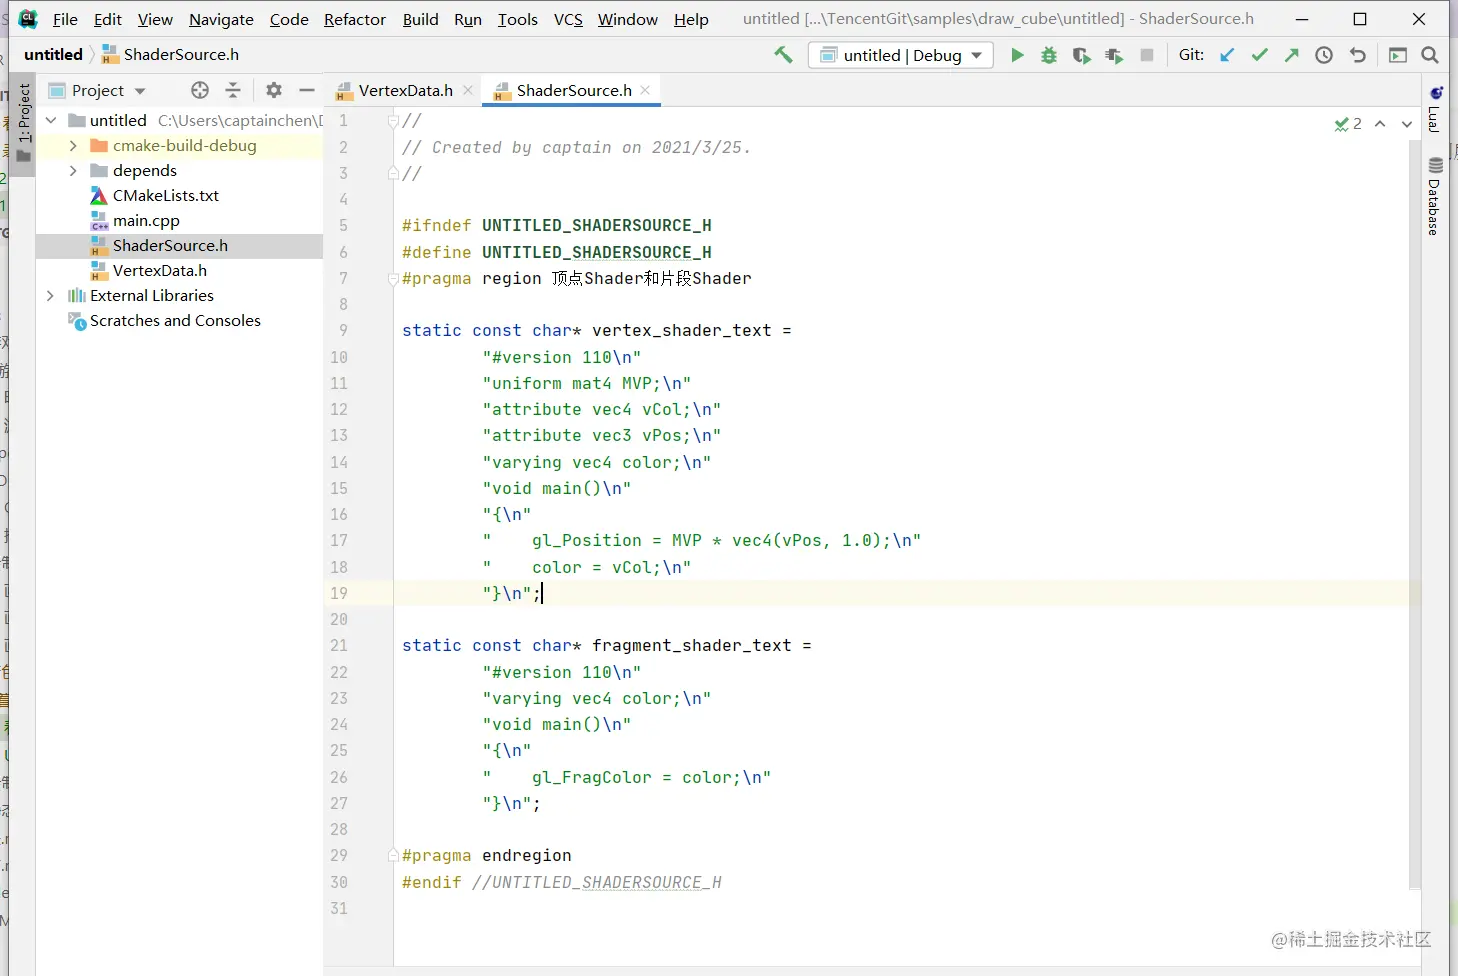Close the VertexData.h editor tab
The image size is (1458, 976).
(467, 90)
